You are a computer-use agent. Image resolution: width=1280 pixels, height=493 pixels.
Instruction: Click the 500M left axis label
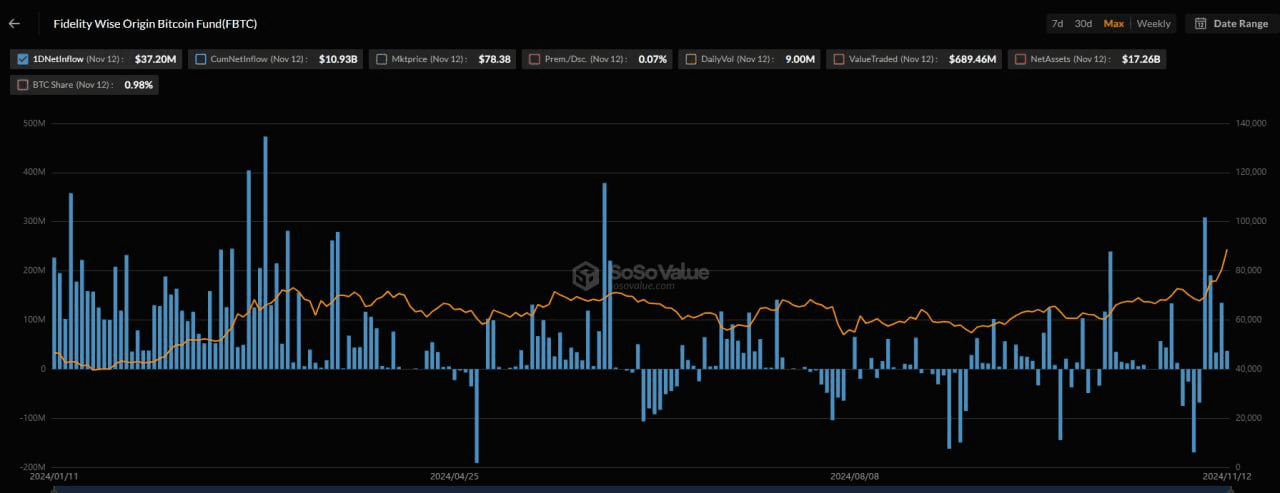(x=34, y=123)
